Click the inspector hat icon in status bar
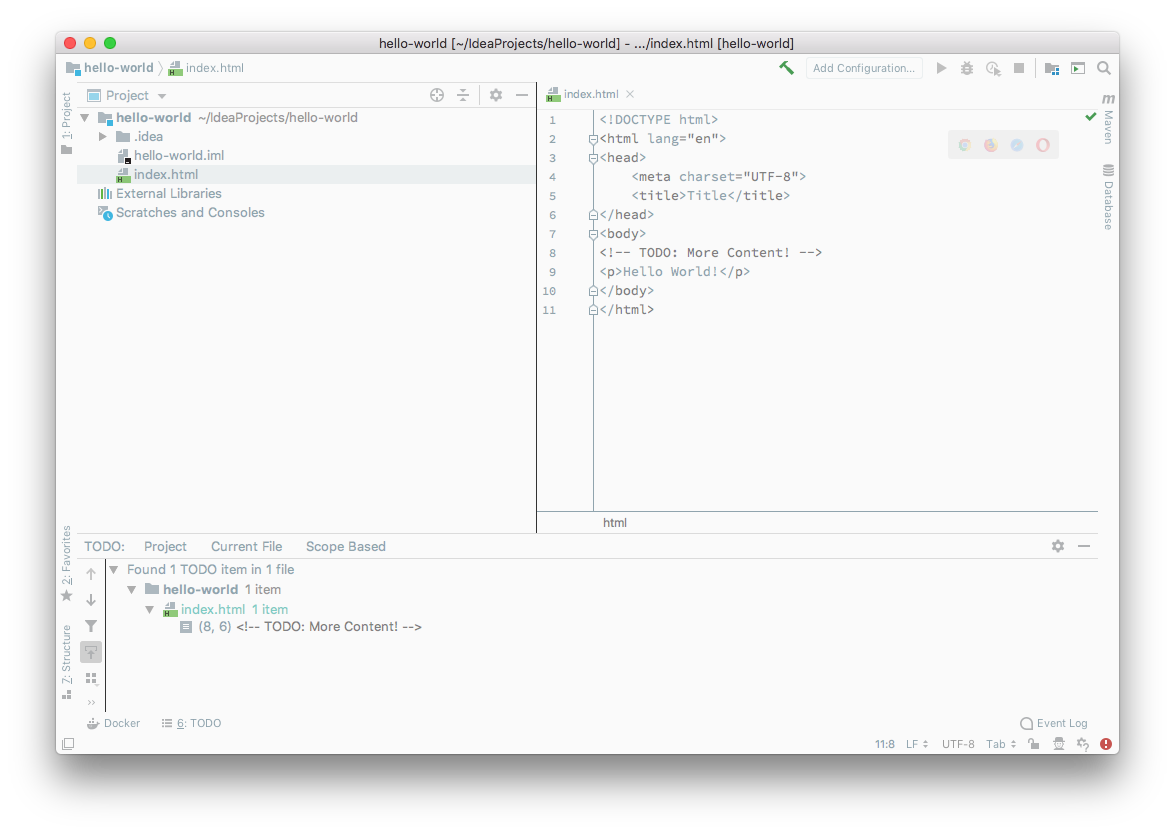 pyautogui.click(x=1058, y=744)
